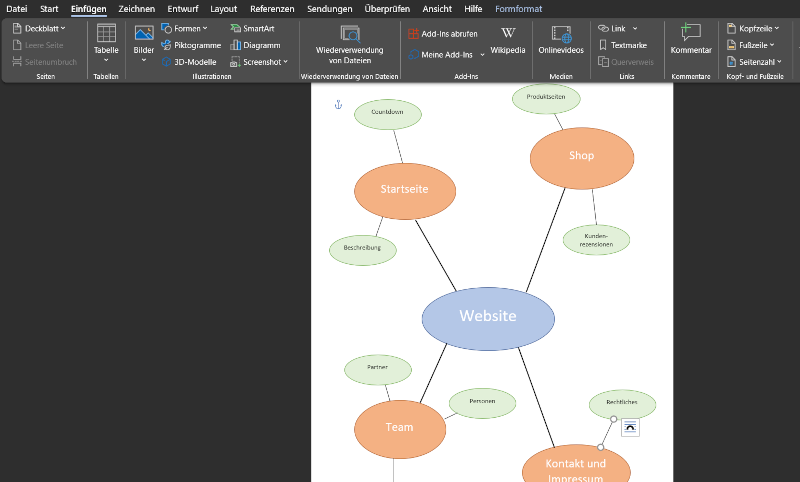800x482 pixels.
Task: Click Add-Ins abrufen button
Action: point(443,34)
